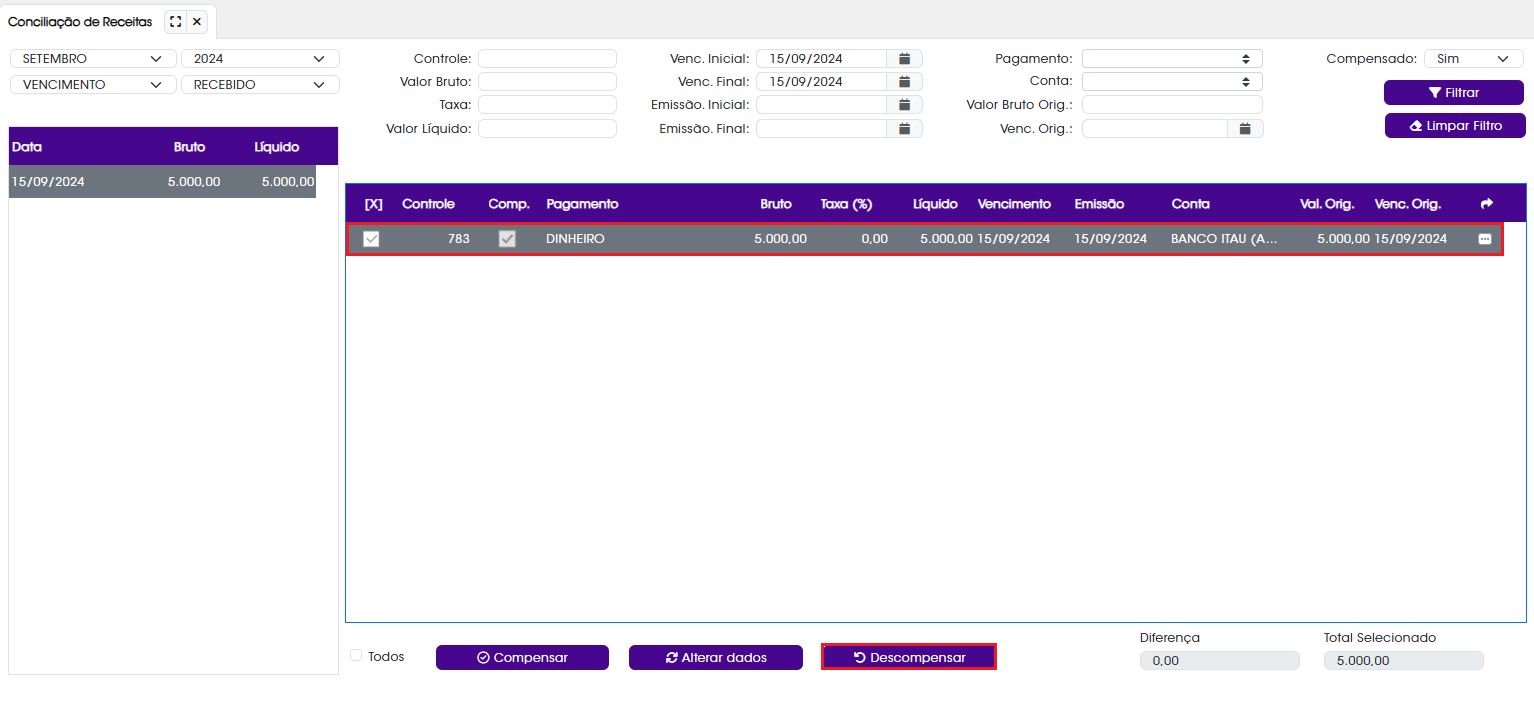Enable the Todos checkbox
Viewport: 1534px width, 703px height.
pos(356,656)
